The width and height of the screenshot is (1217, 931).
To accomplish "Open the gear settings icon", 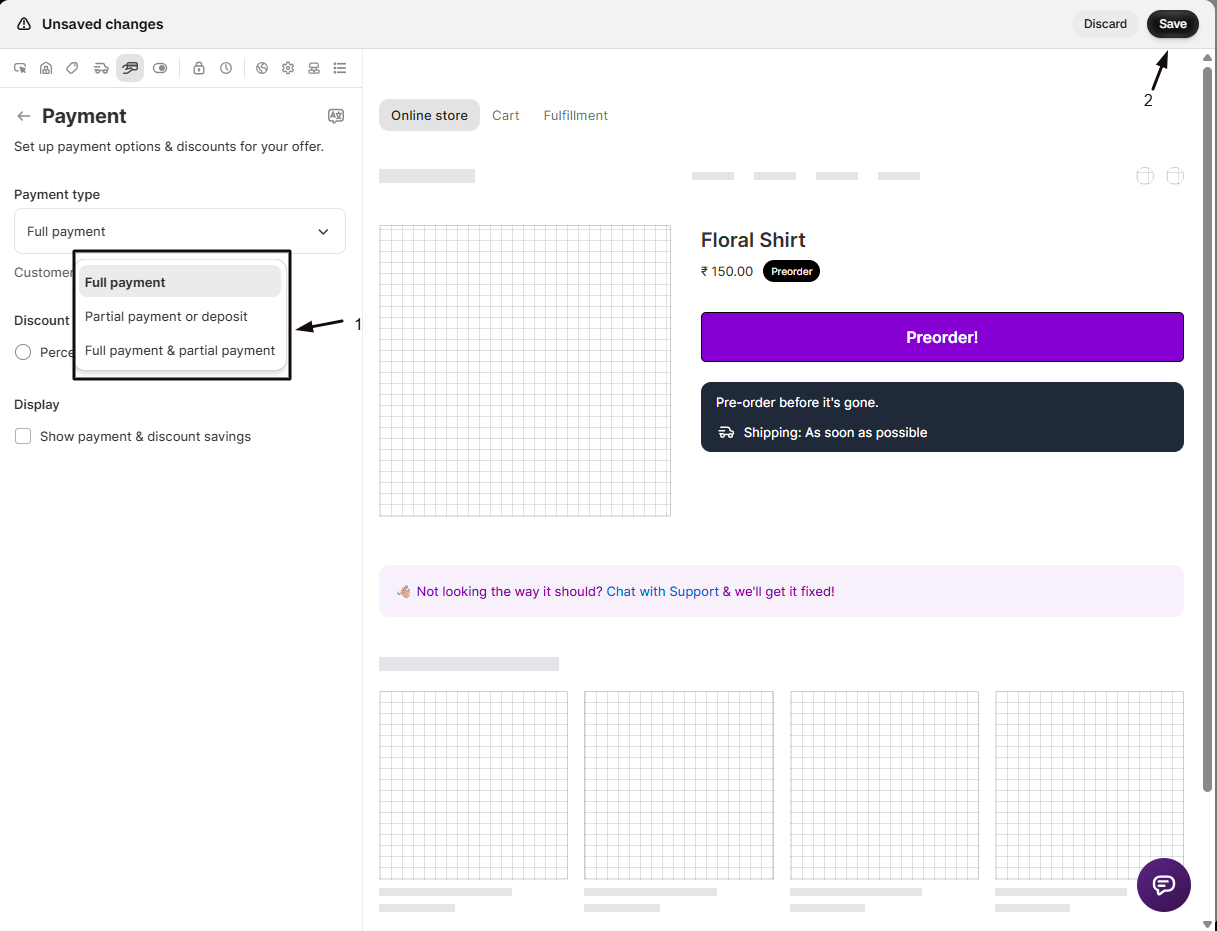I will click(288, 68).
